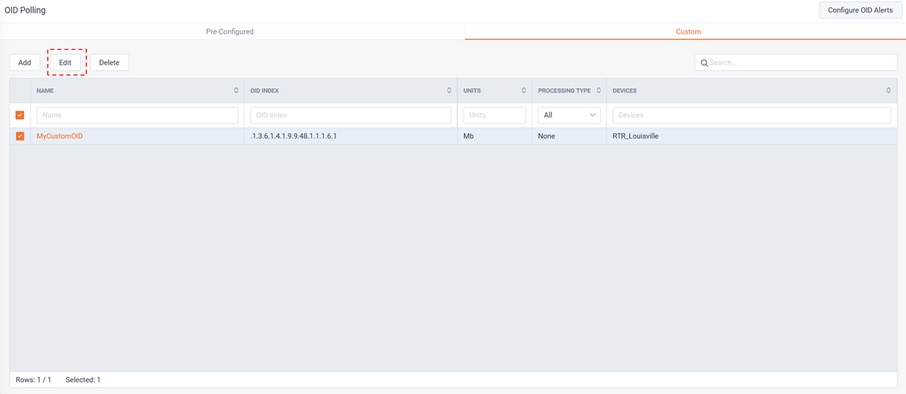This screenshot has width=906, height=394.
Task: Click the UNITS column header
Action: (472, 91)
